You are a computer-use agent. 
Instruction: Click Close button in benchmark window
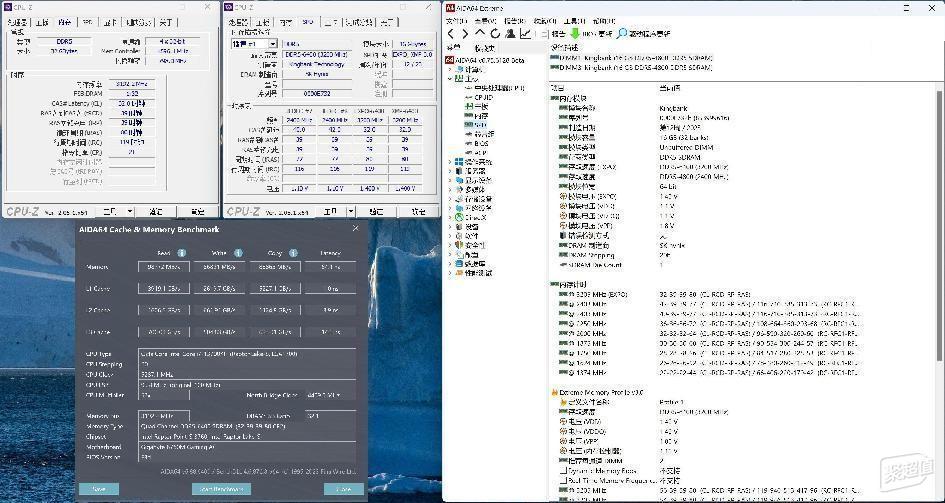(x=344, y=489)
